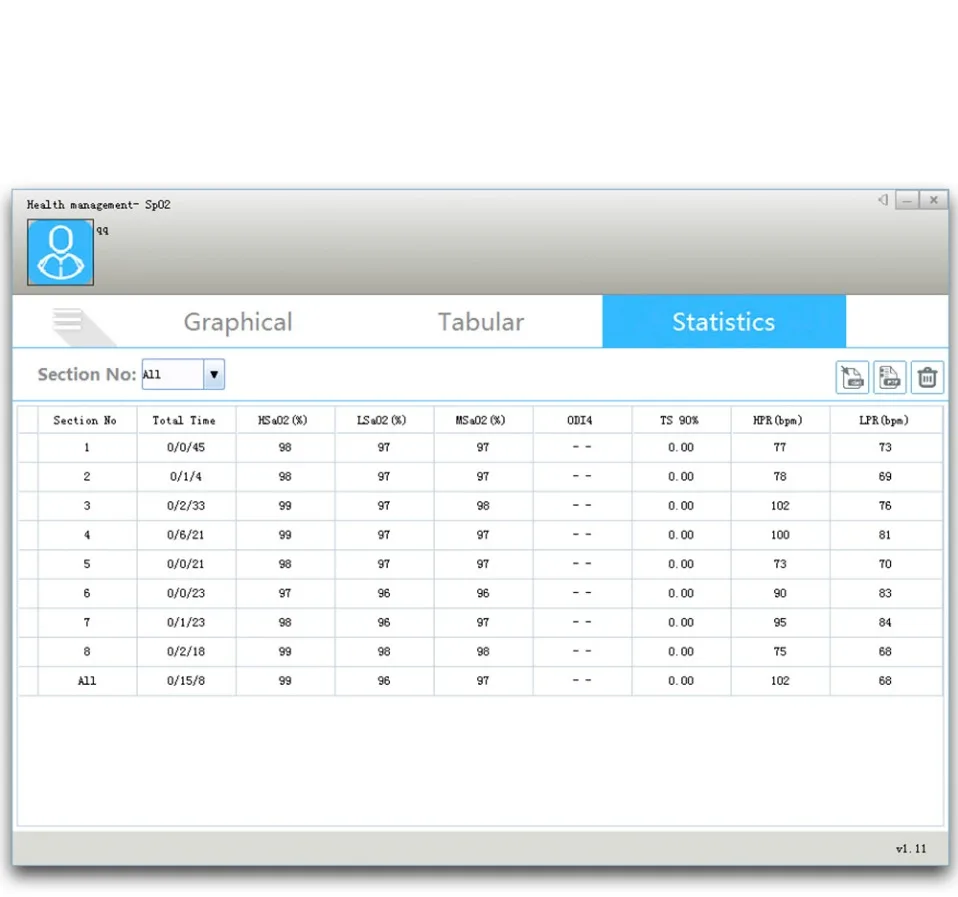This screenshot has width=958, height=897.
Task: Delete data with the trash icon
Action: click(927, 377)
